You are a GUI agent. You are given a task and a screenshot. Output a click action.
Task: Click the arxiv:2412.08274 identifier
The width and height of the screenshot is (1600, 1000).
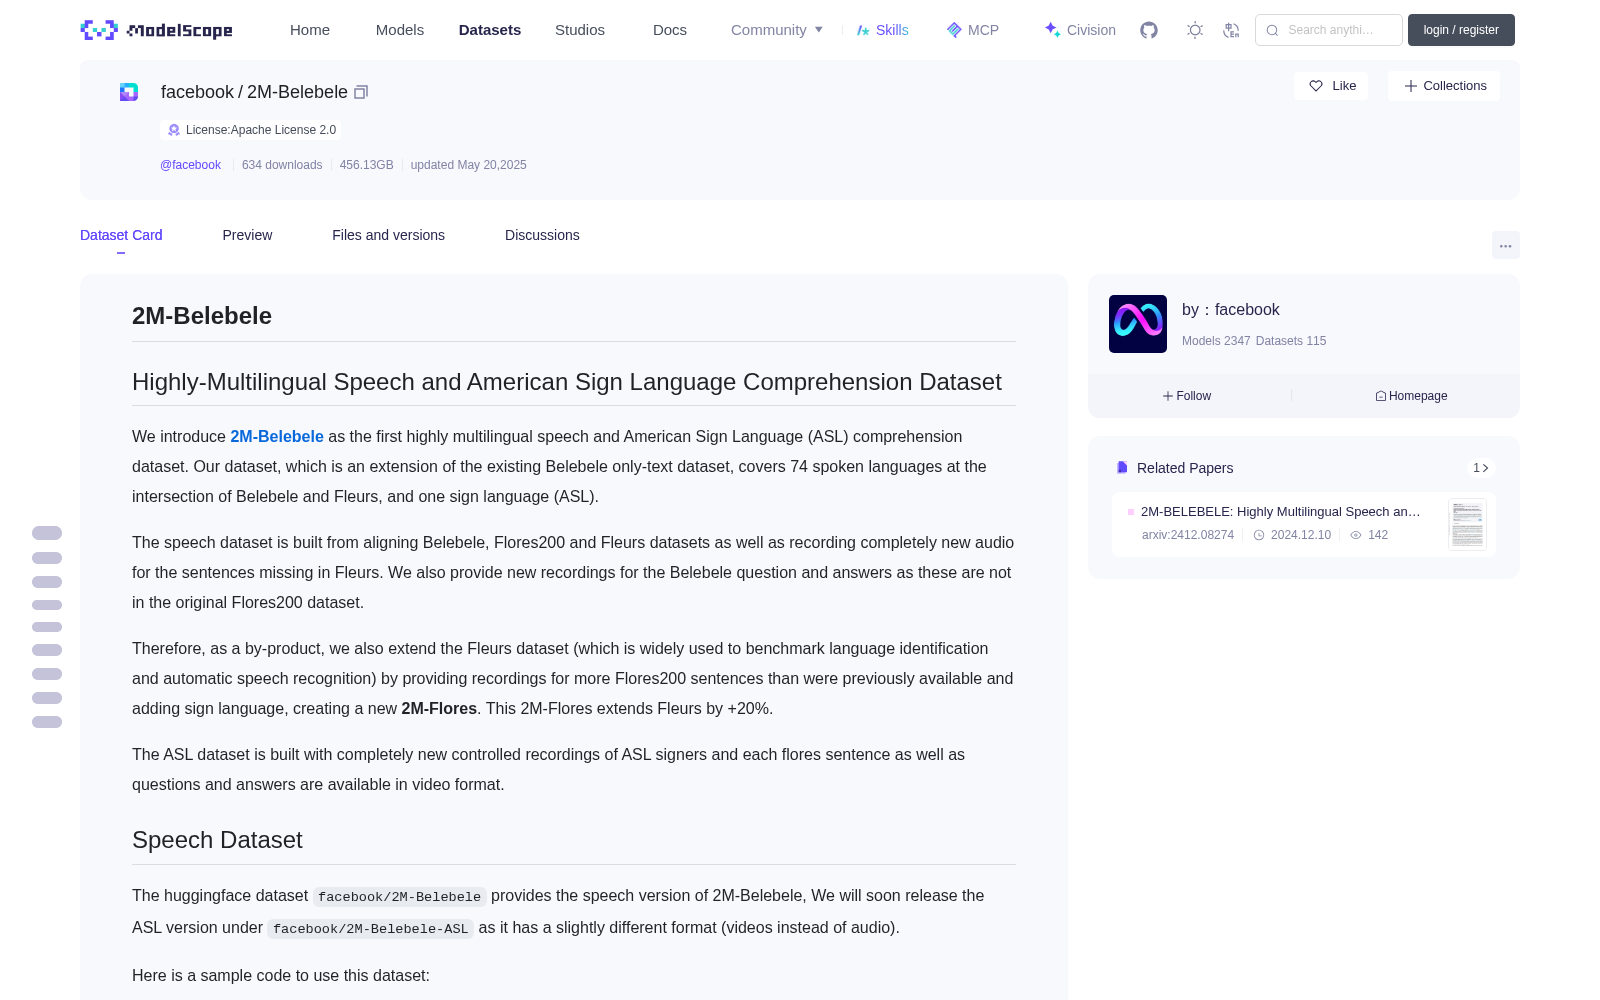(x=1188, y=535)
